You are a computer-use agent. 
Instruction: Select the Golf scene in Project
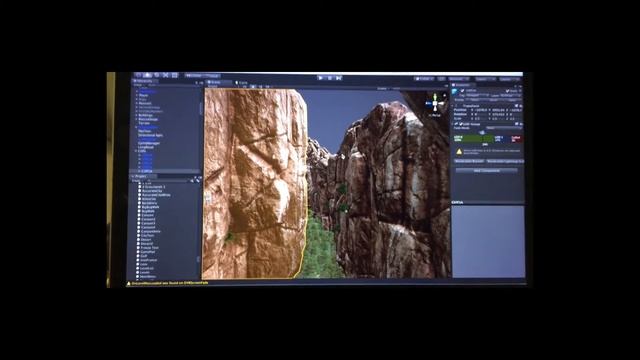143,256
